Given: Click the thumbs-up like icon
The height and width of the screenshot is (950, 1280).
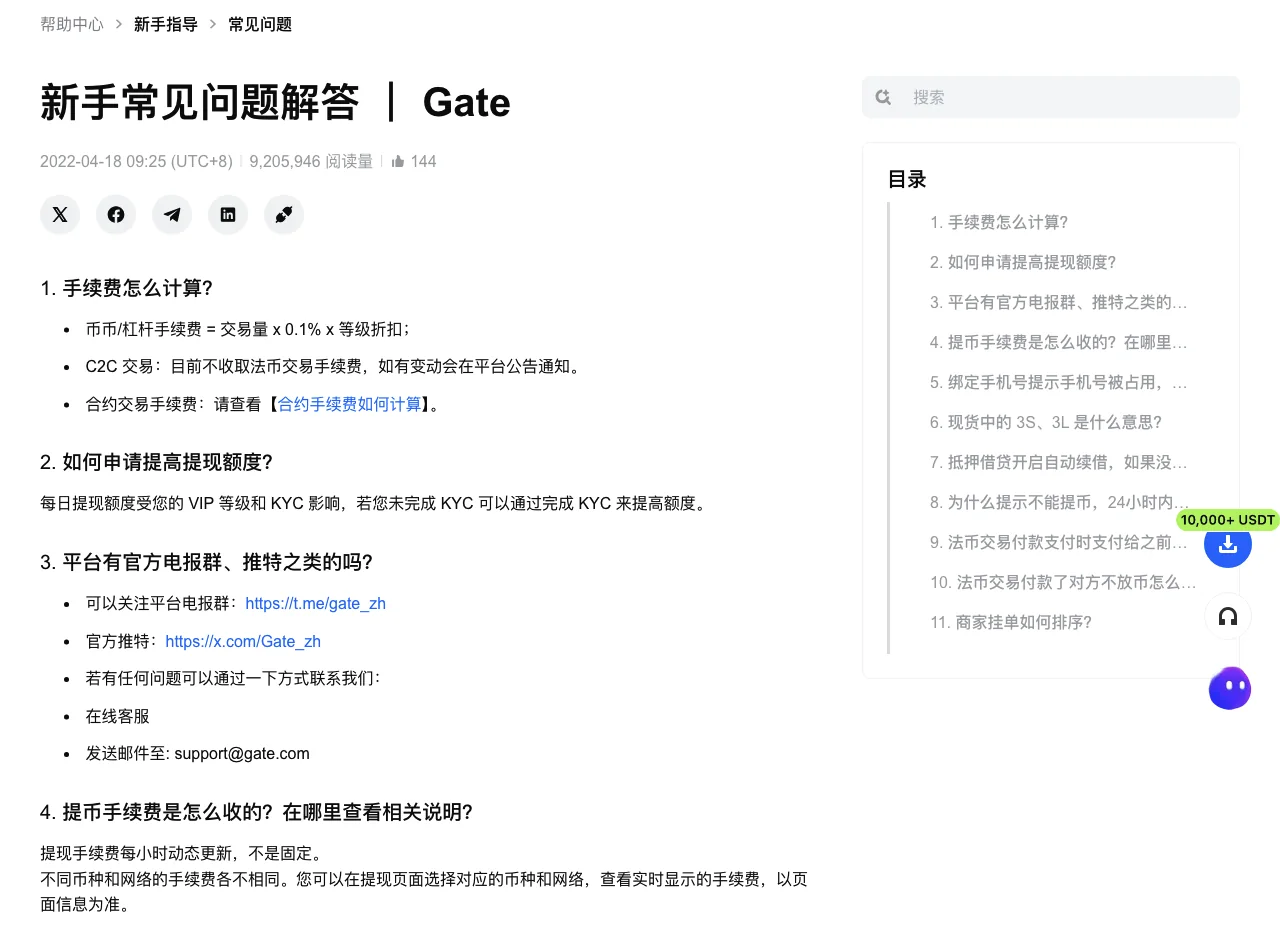Looking at the screenshot, I should tap(398, 161).
